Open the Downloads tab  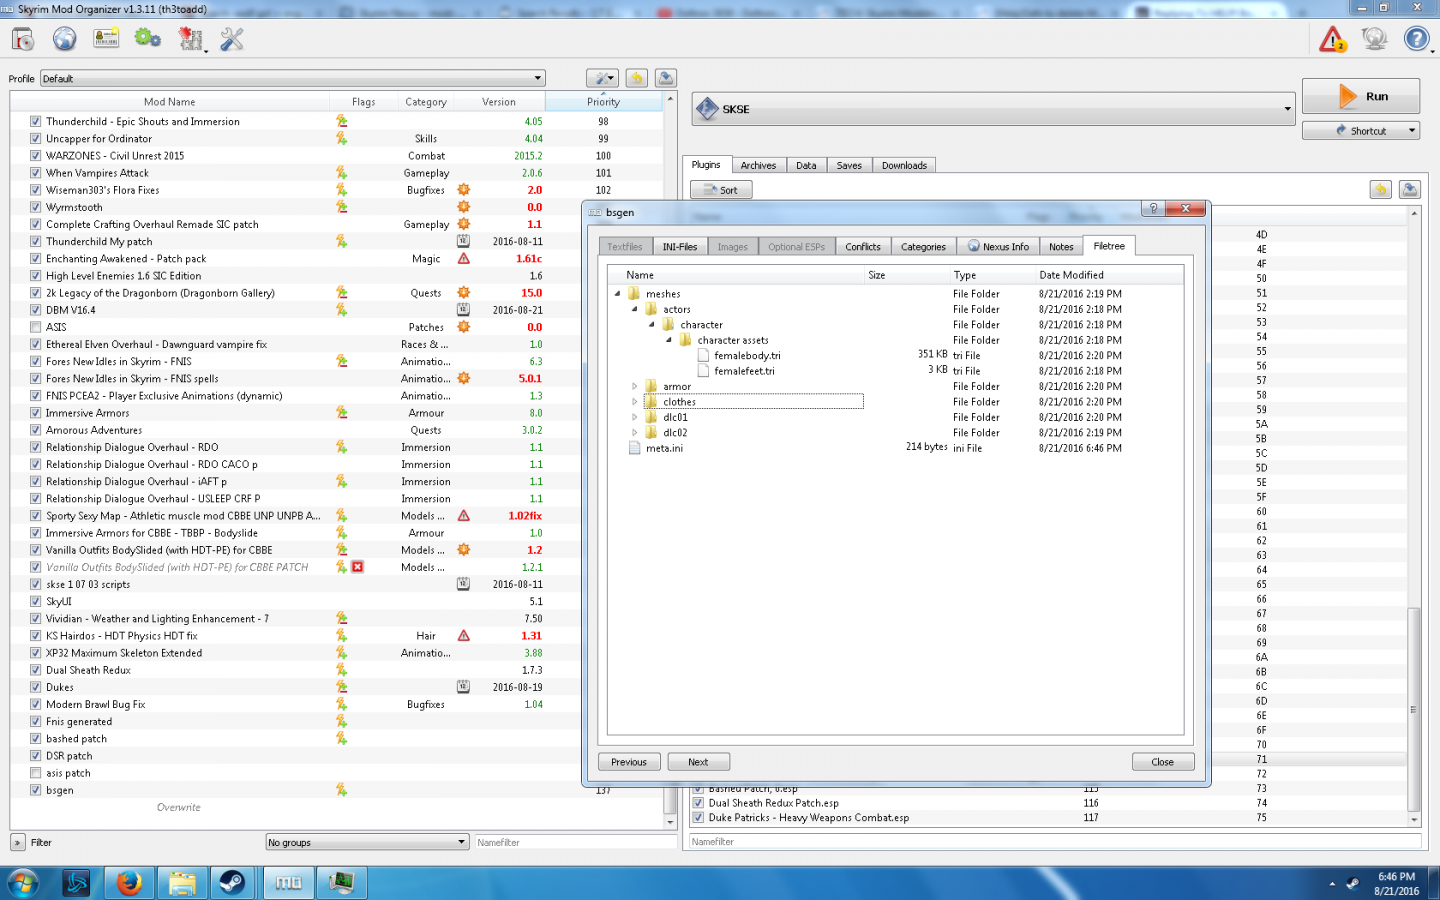904,165
